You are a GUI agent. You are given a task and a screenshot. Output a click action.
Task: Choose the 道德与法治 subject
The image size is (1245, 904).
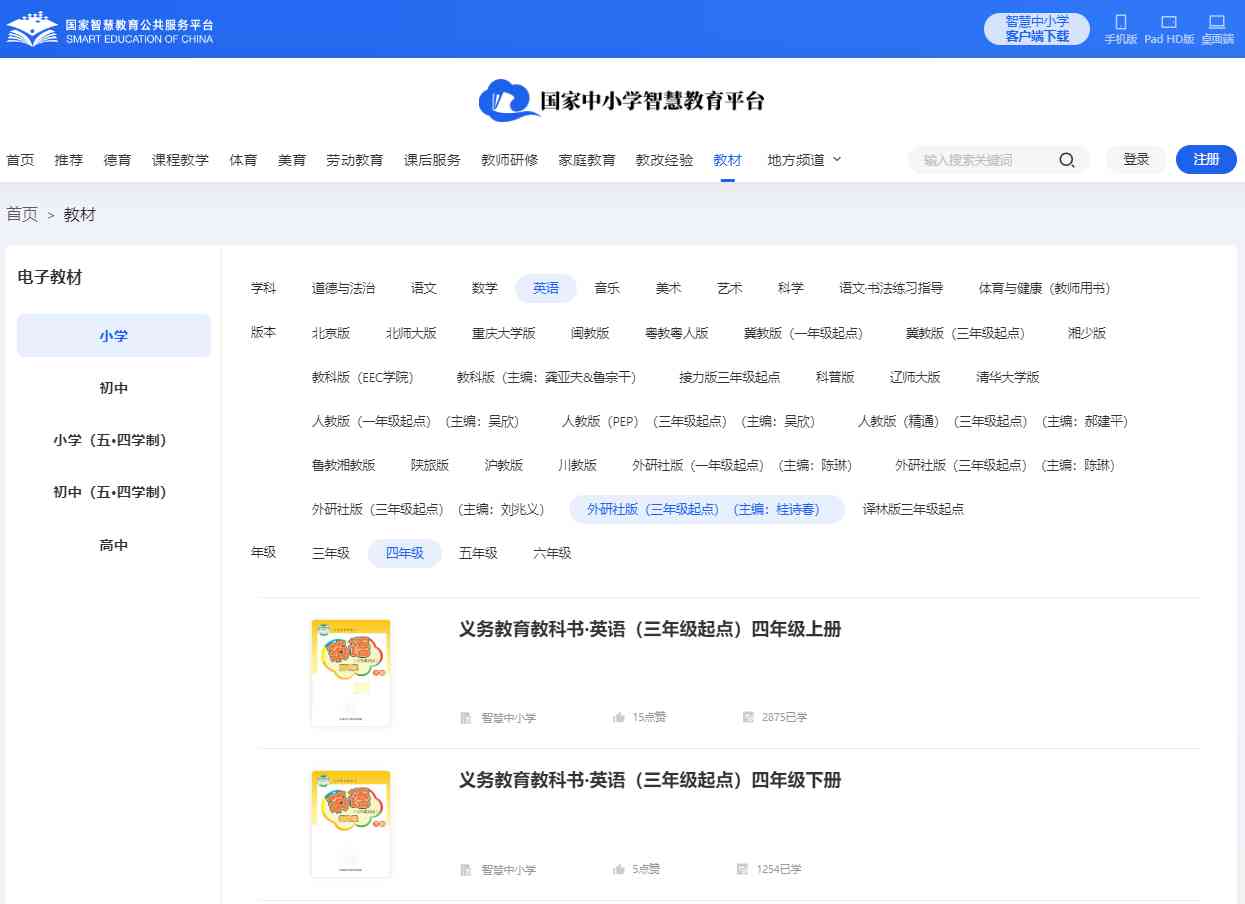coord(343,288)
